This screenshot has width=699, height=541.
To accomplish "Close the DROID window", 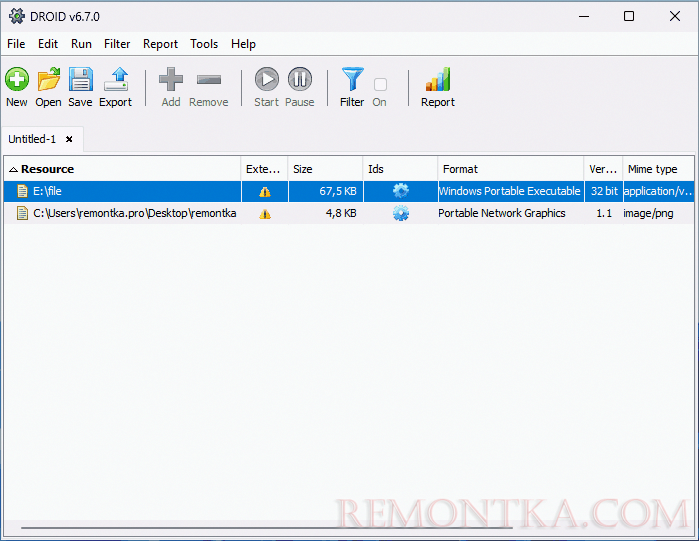I will pos(675,16).
